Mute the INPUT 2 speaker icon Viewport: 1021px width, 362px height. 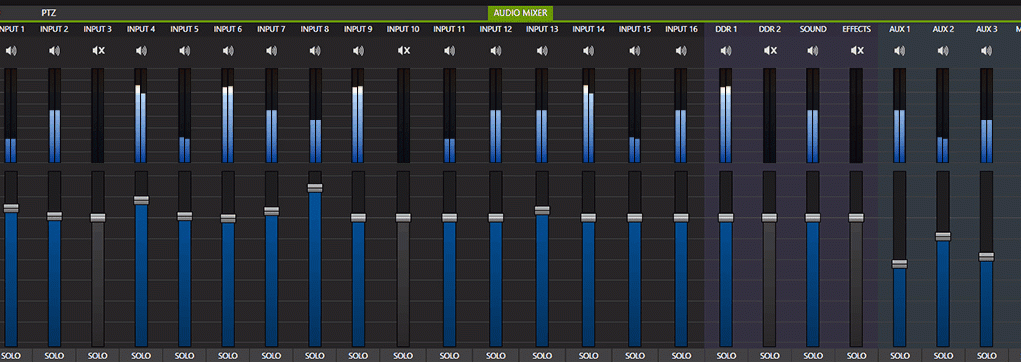coord(55,50)
